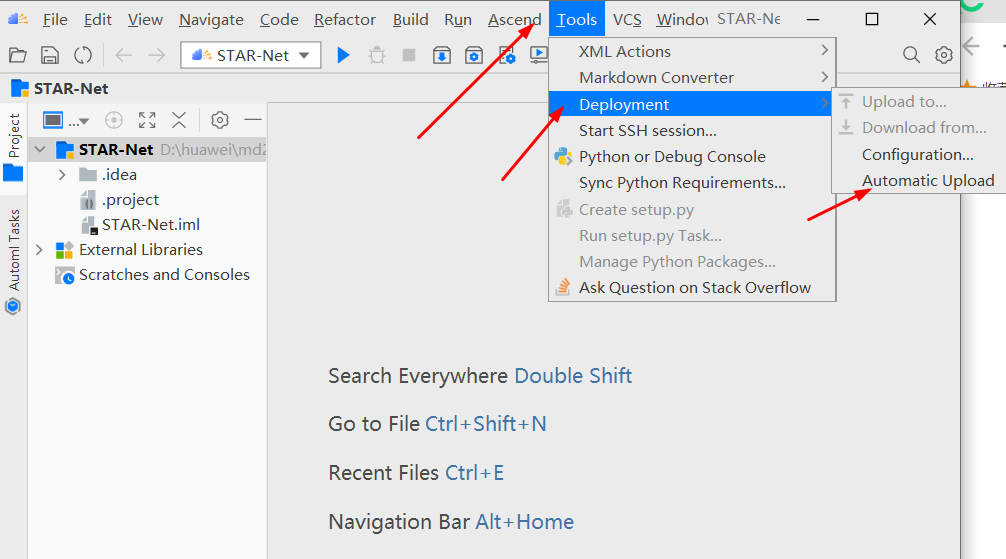Click Collapse All in Project panel

click(x=179, y=120)
